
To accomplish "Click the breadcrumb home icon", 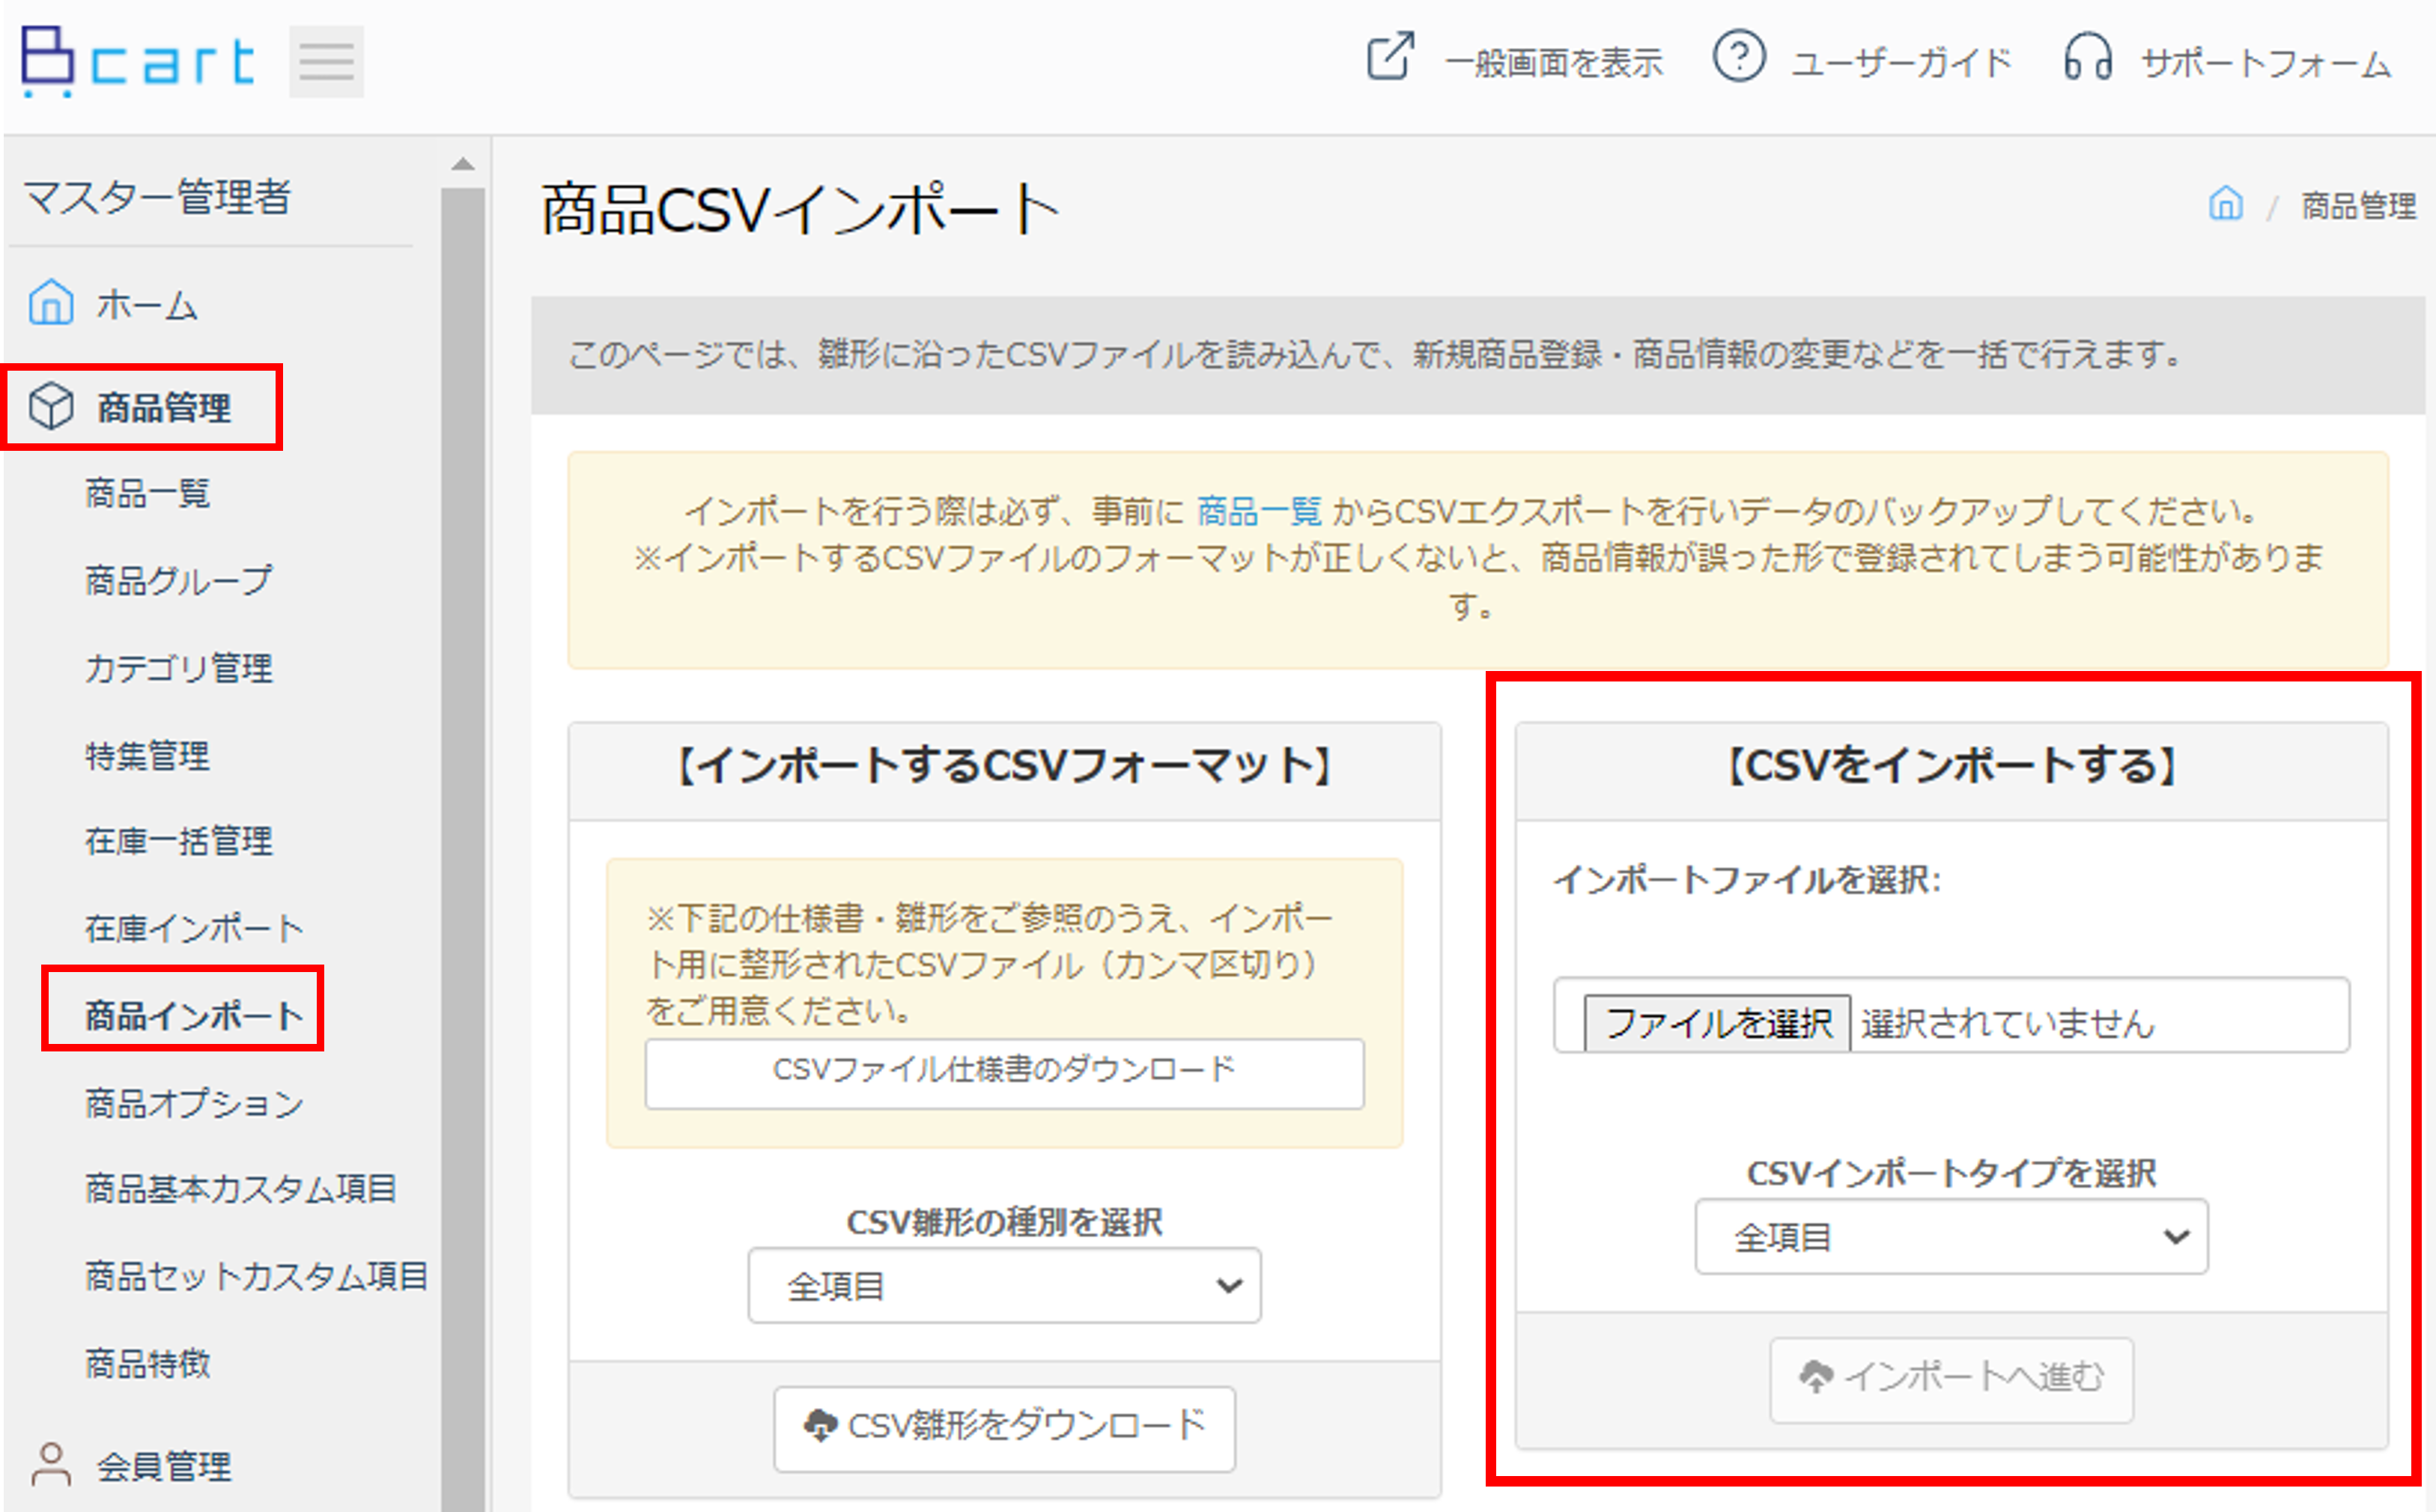I will click(2225, 204).
